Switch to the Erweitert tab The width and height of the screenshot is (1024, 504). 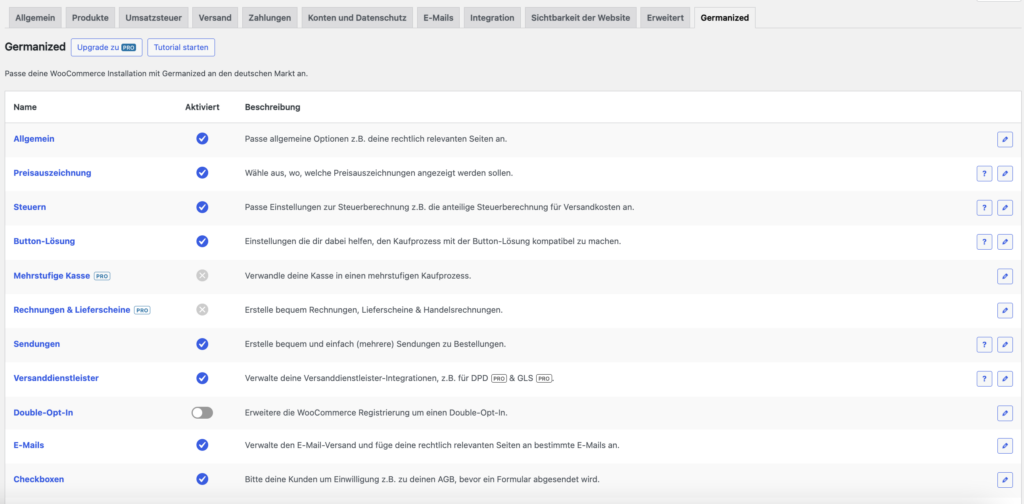click(665, 18)
